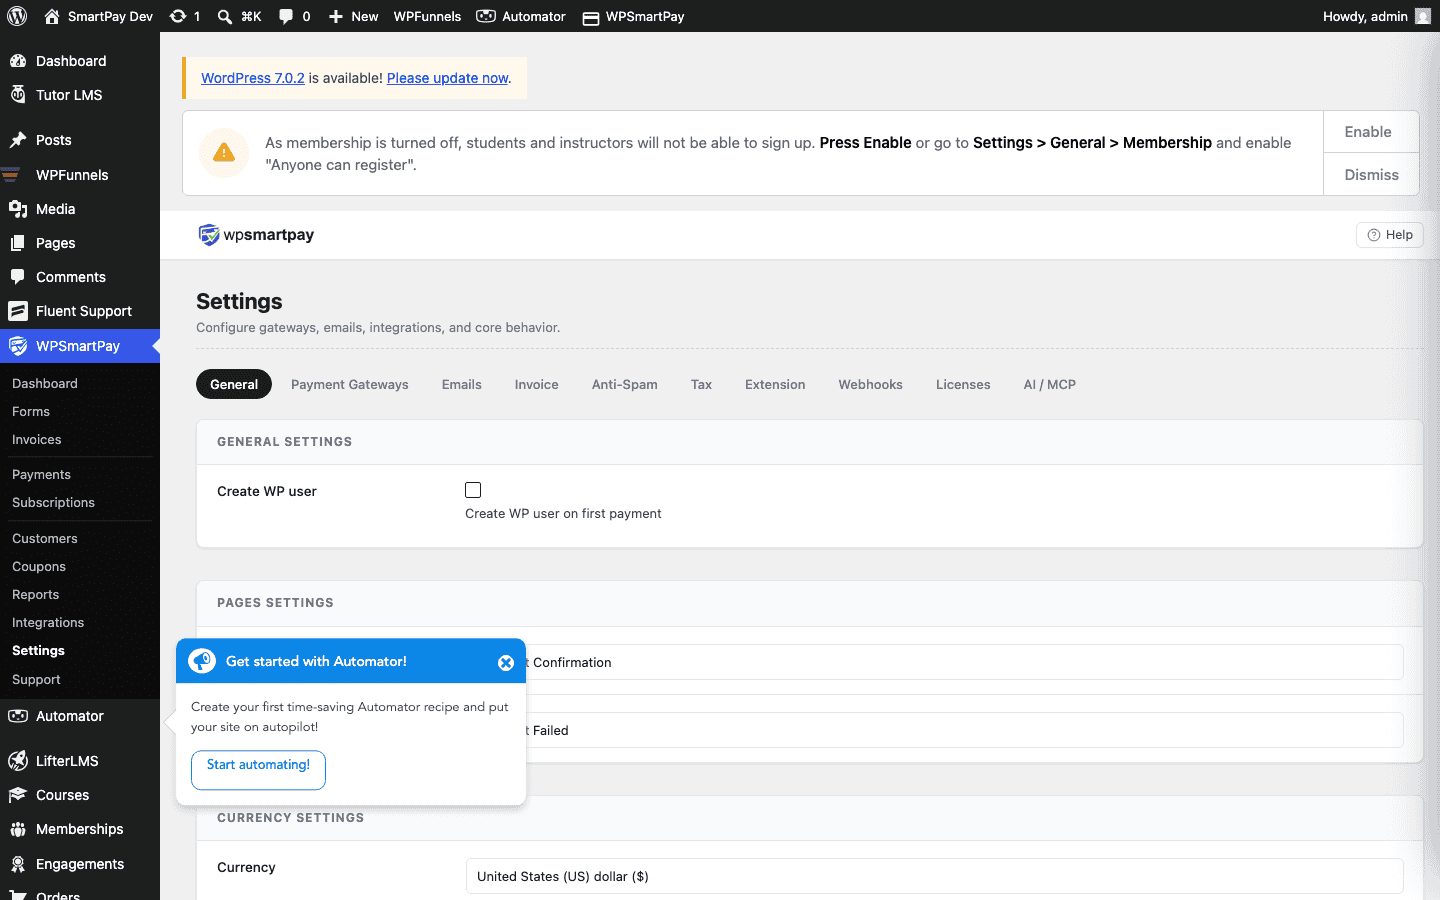
Task: Switch to the AI / MCP tab
Action: point(1050,384)
